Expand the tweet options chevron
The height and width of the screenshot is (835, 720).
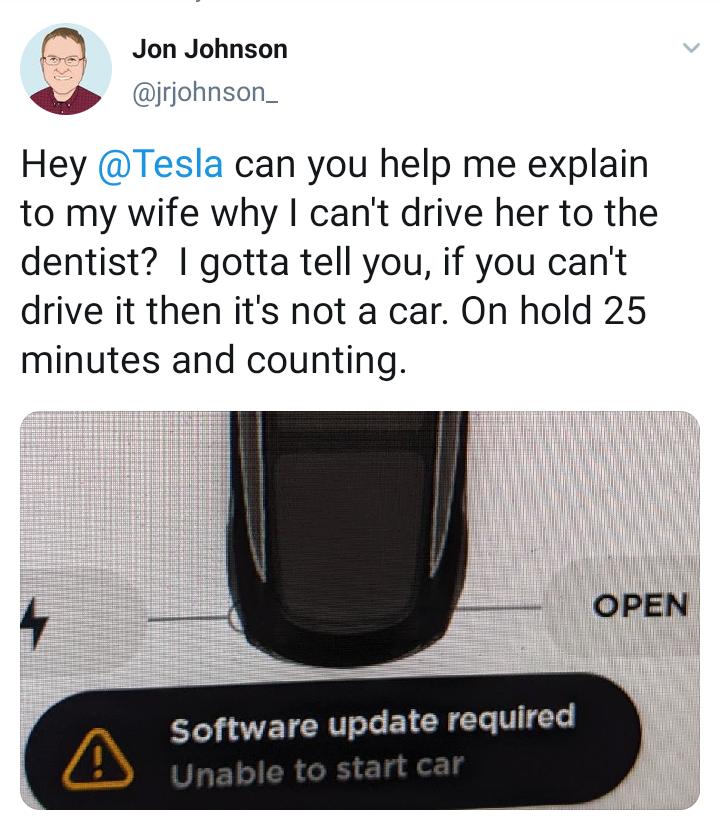[x=691, y=48]
